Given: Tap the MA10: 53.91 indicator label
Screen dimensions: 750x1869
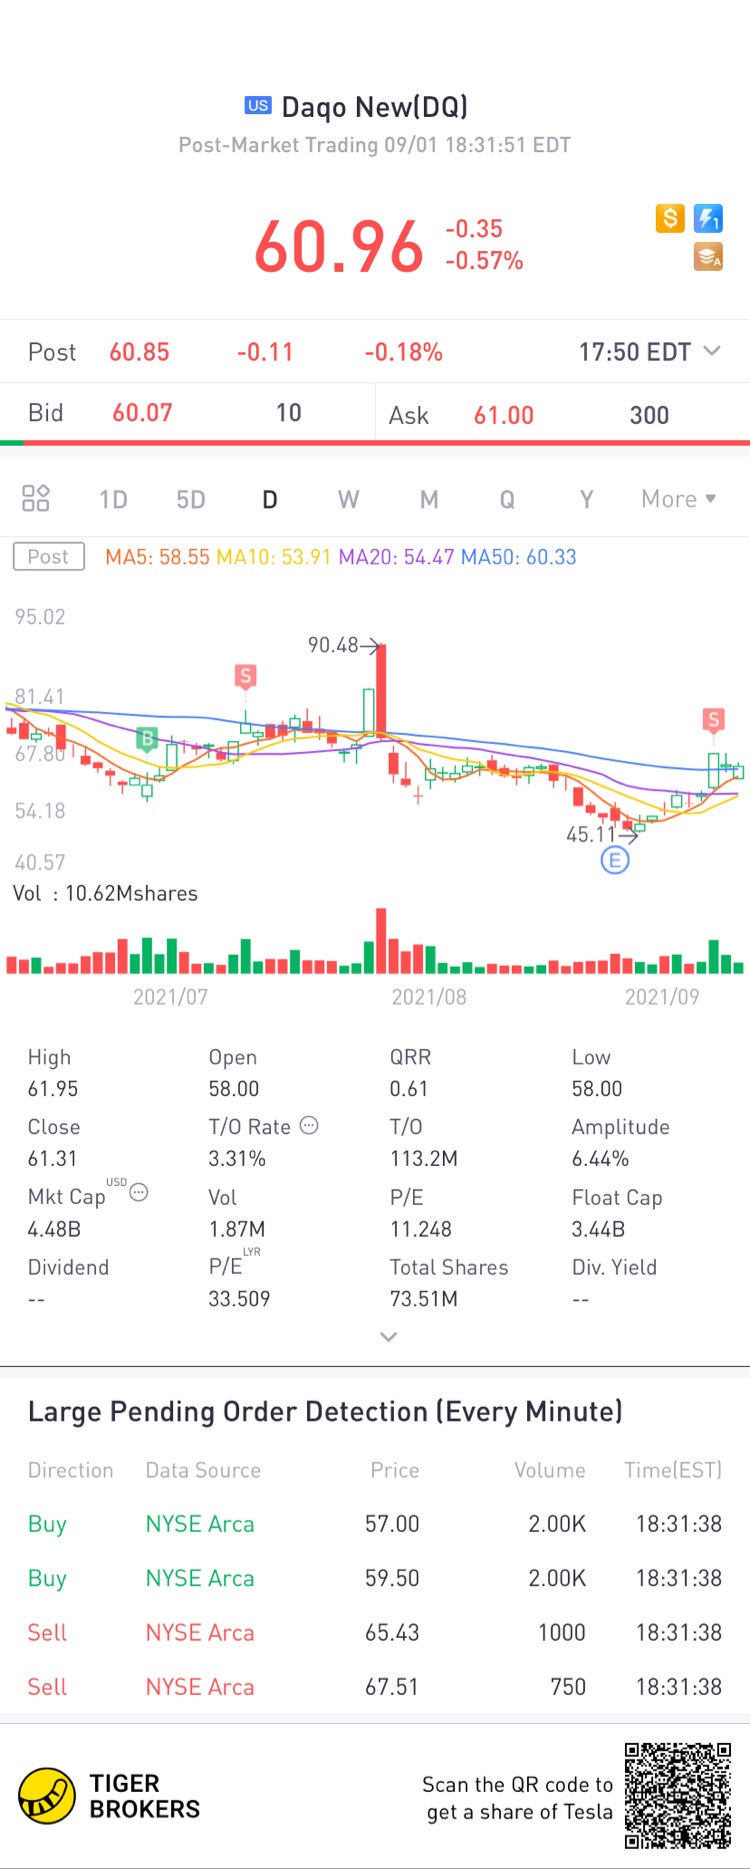Looking at the screenshot, I should coord(274,557).
